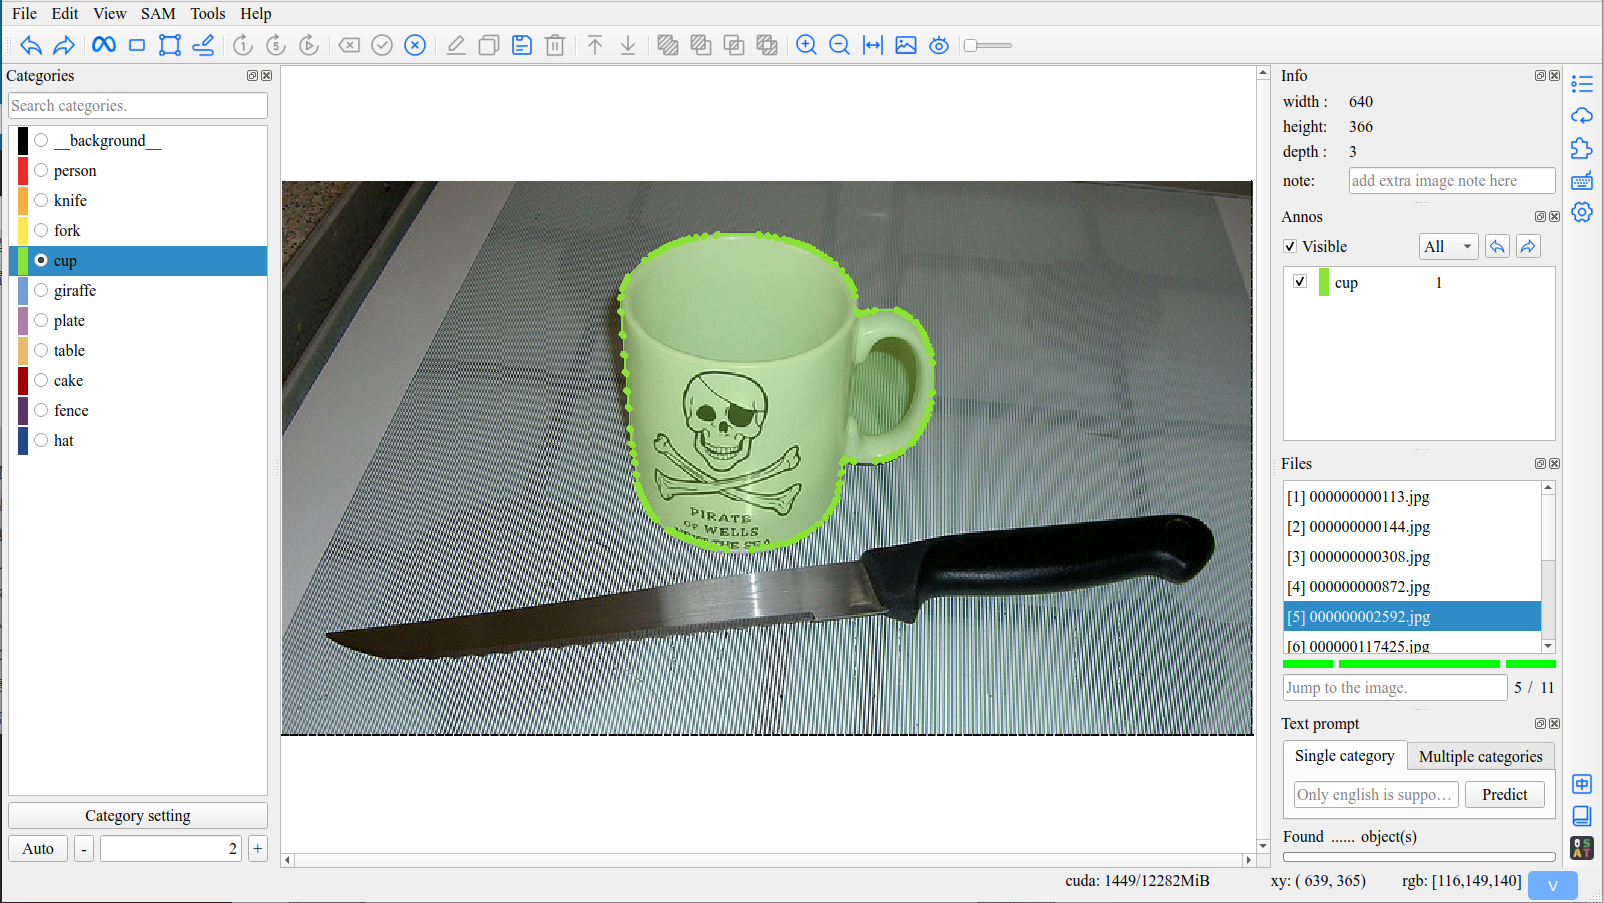The image size is (1604, 903).
Task: Click the Predict button
Action: pyautogui.click(x=1504, y=794)
